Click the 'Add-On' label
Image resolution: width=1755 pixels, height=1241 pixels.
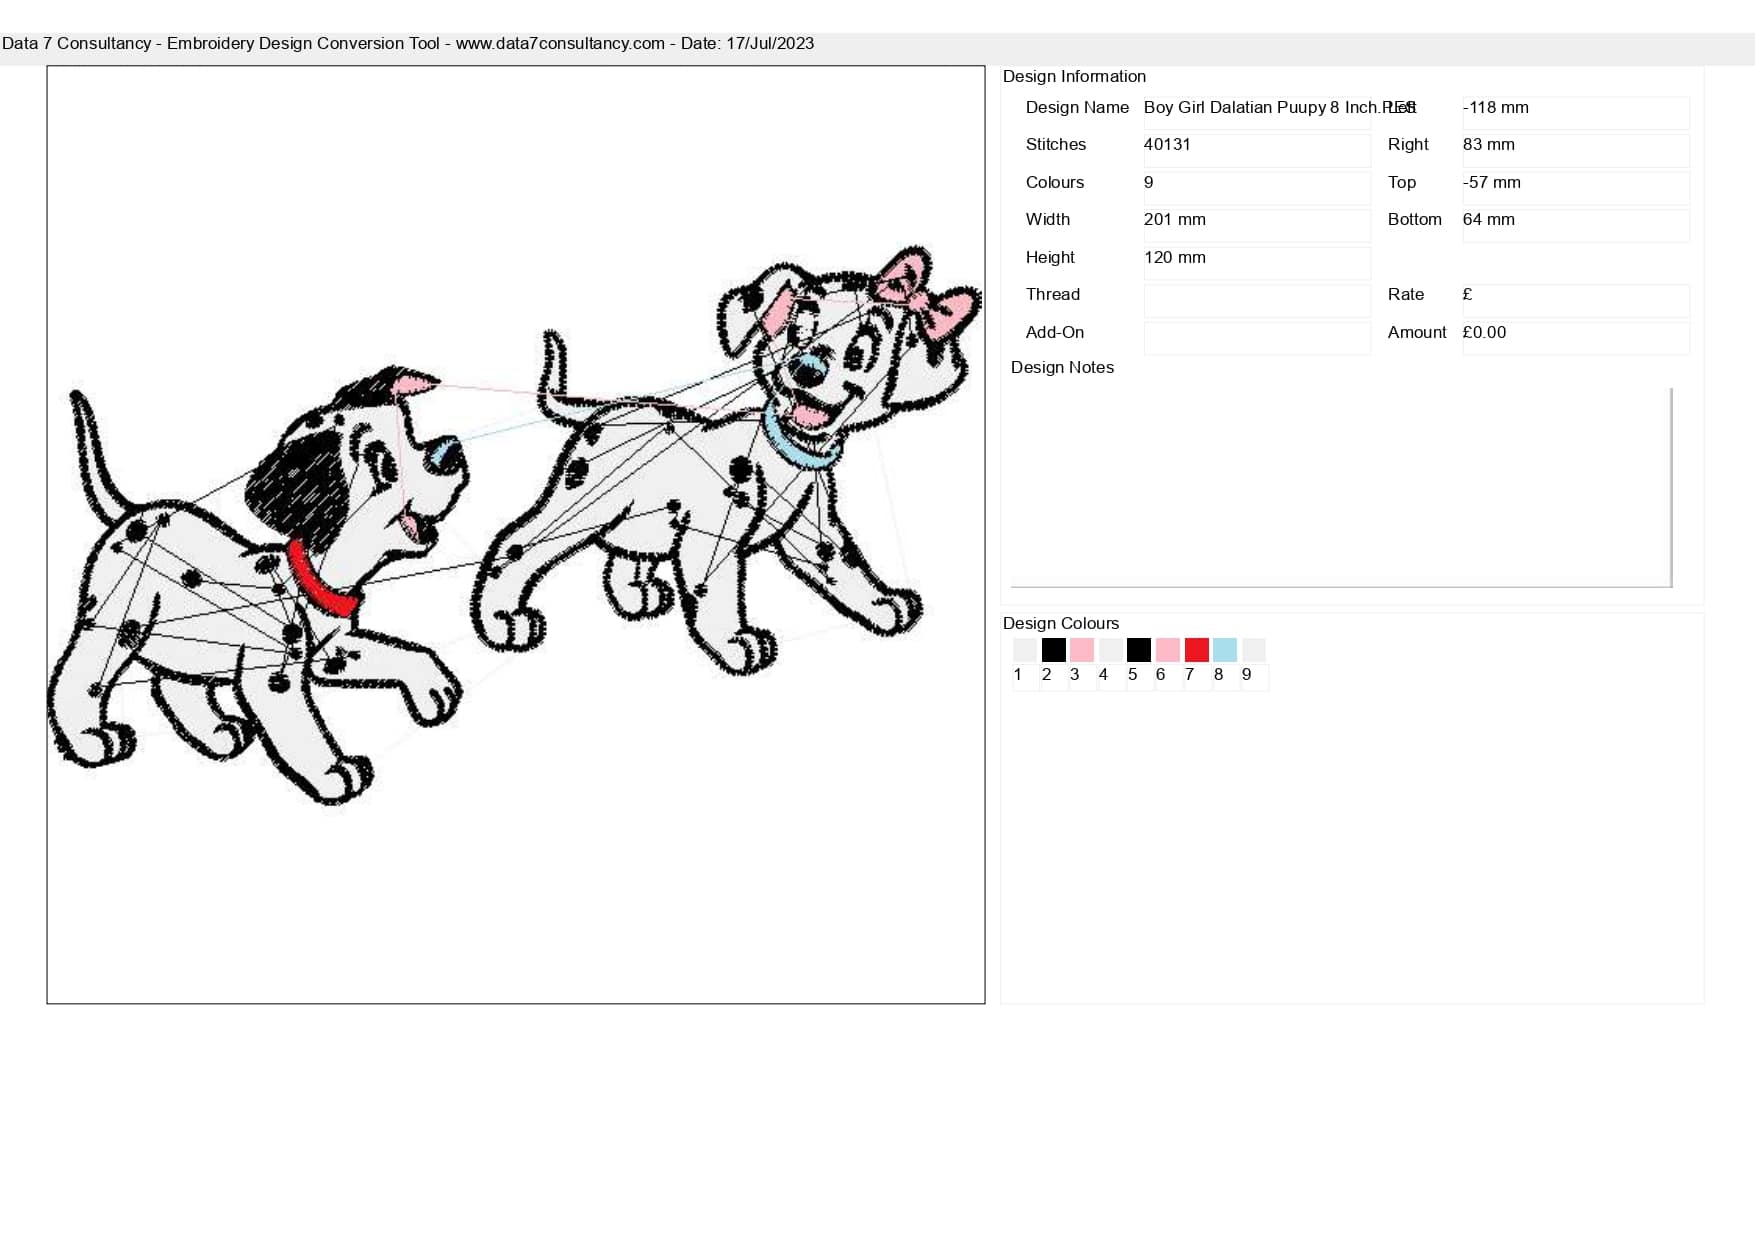[x=1055, y=332]
